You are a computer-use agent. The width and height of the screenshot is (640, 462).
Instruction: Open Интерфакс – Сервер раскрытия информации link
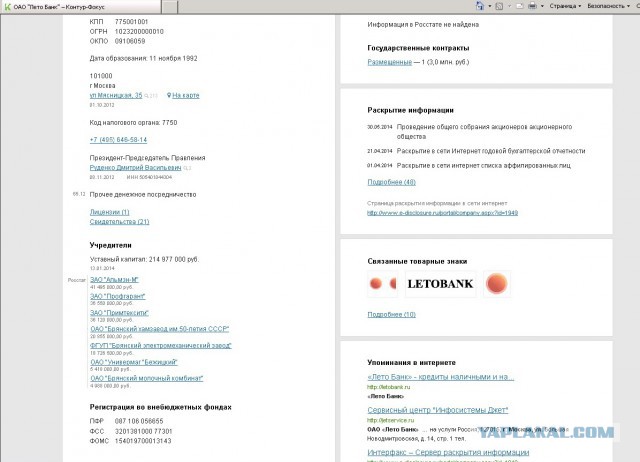pyautogui.click(x=448, y=452)
